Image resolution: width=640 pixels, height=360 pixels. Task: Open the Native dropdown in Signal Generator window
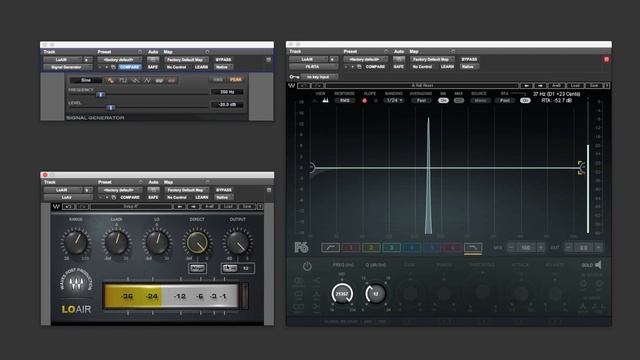(223, 67)
